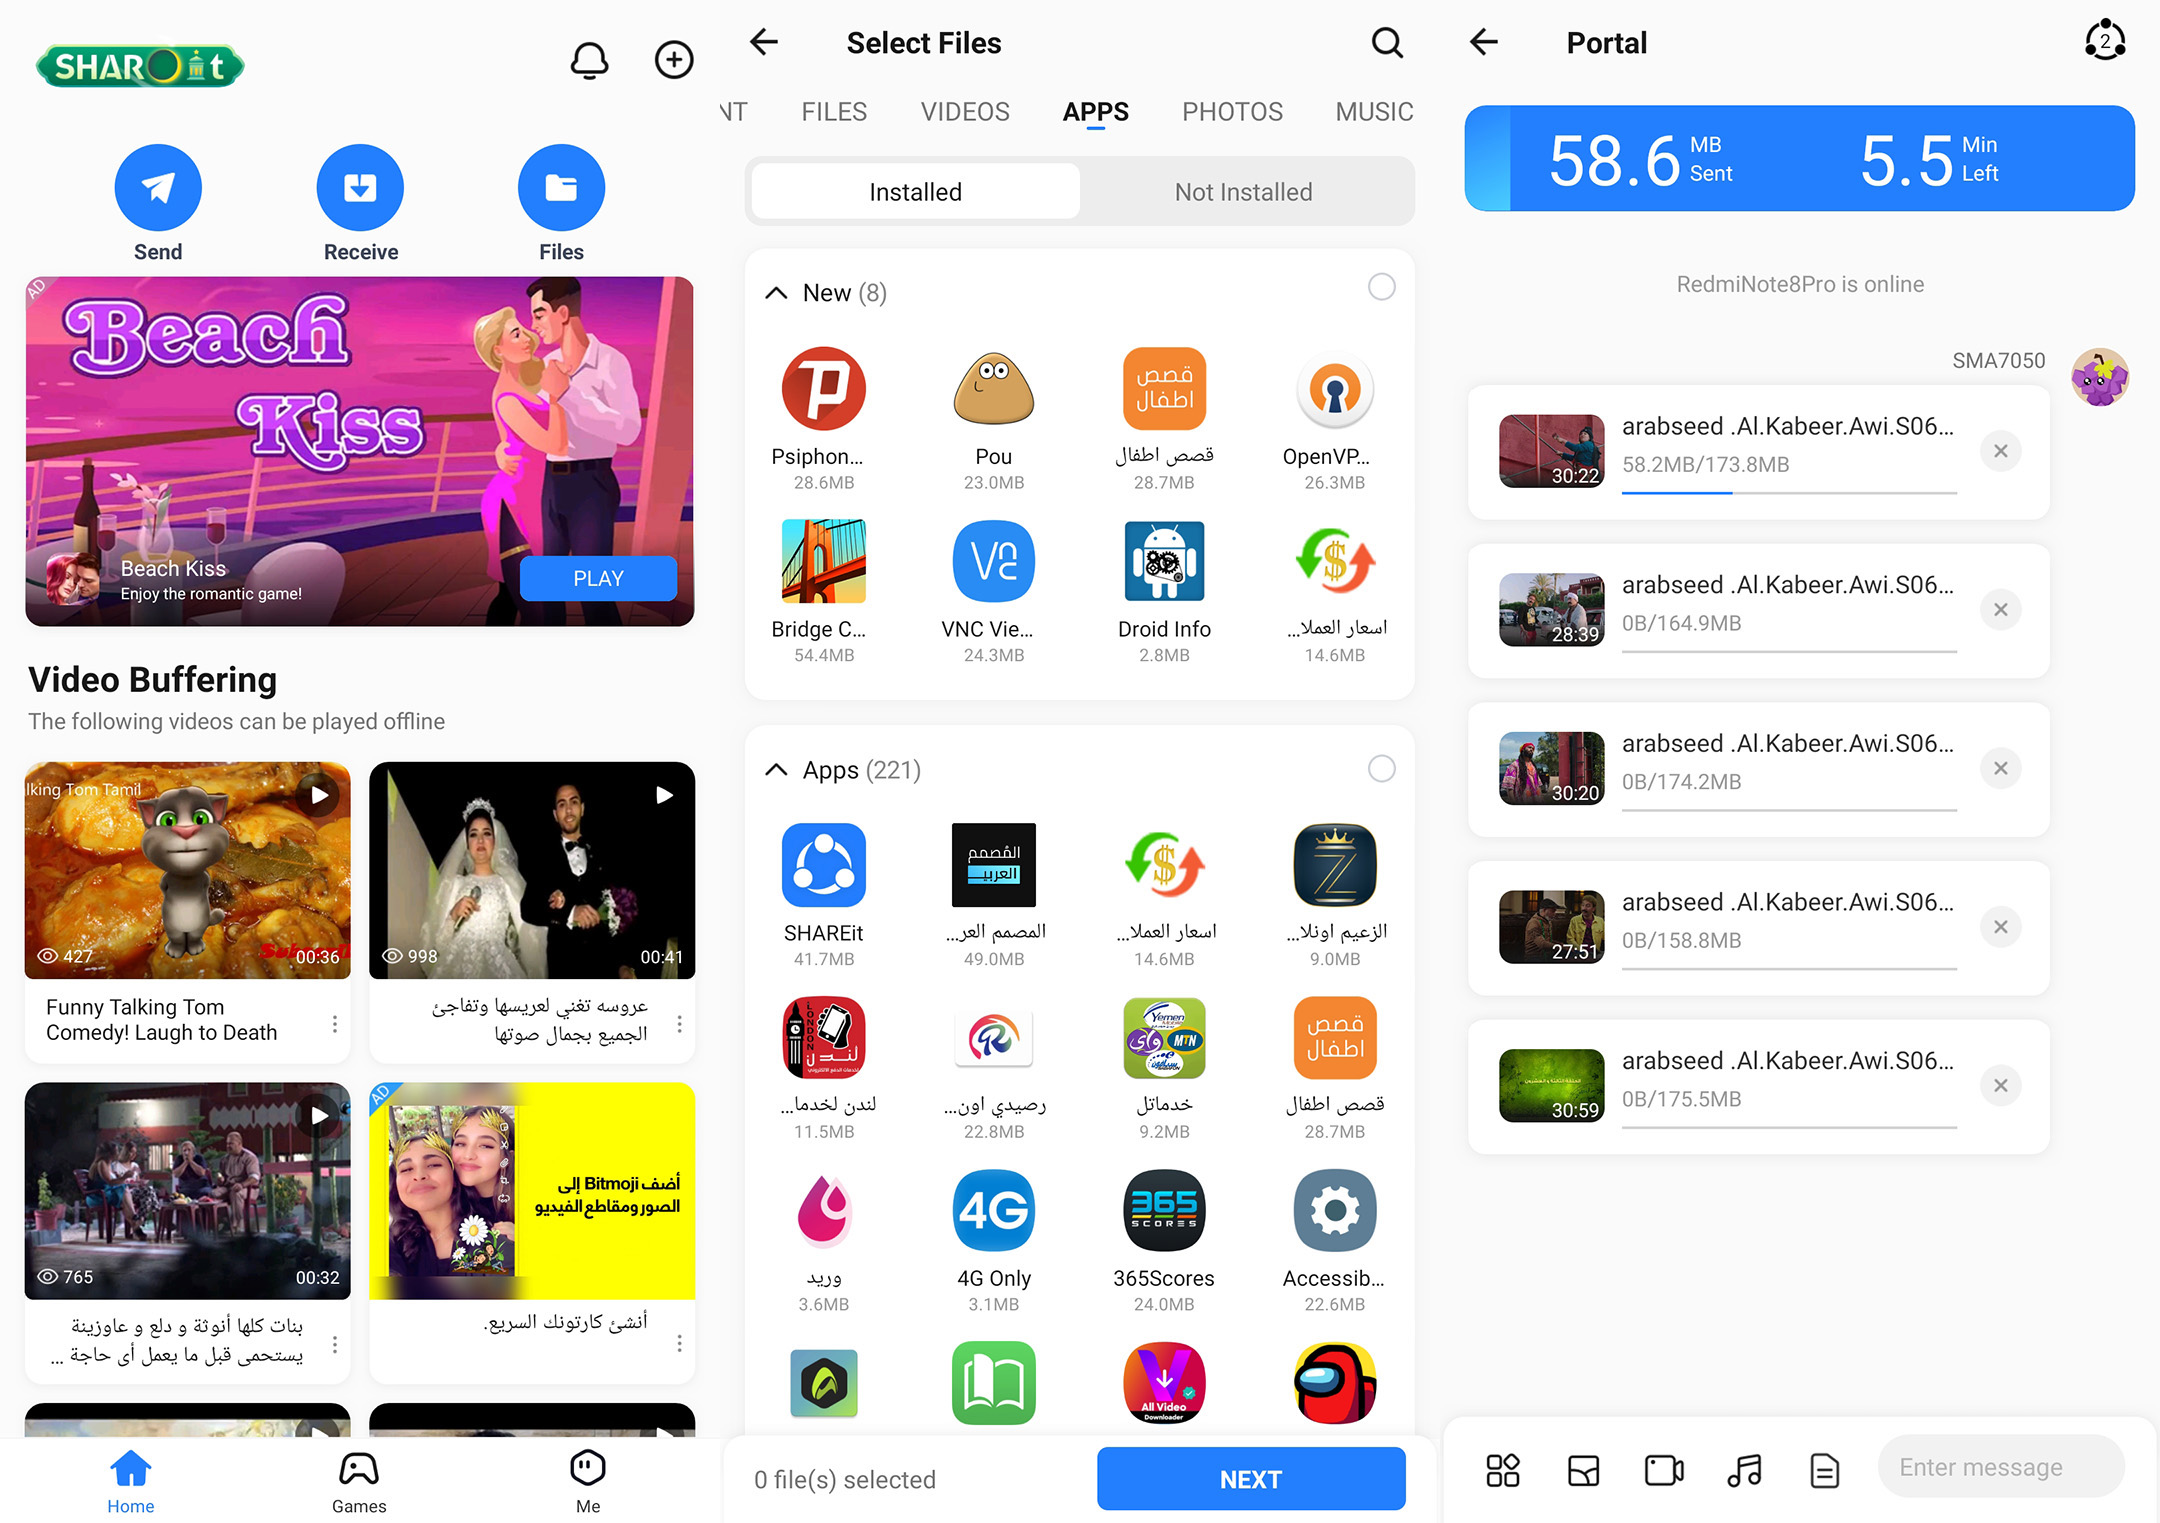Open the search icon on Select Files screen
Viewport: 2160px width, 1523px height.
[x=1387, y=43]
